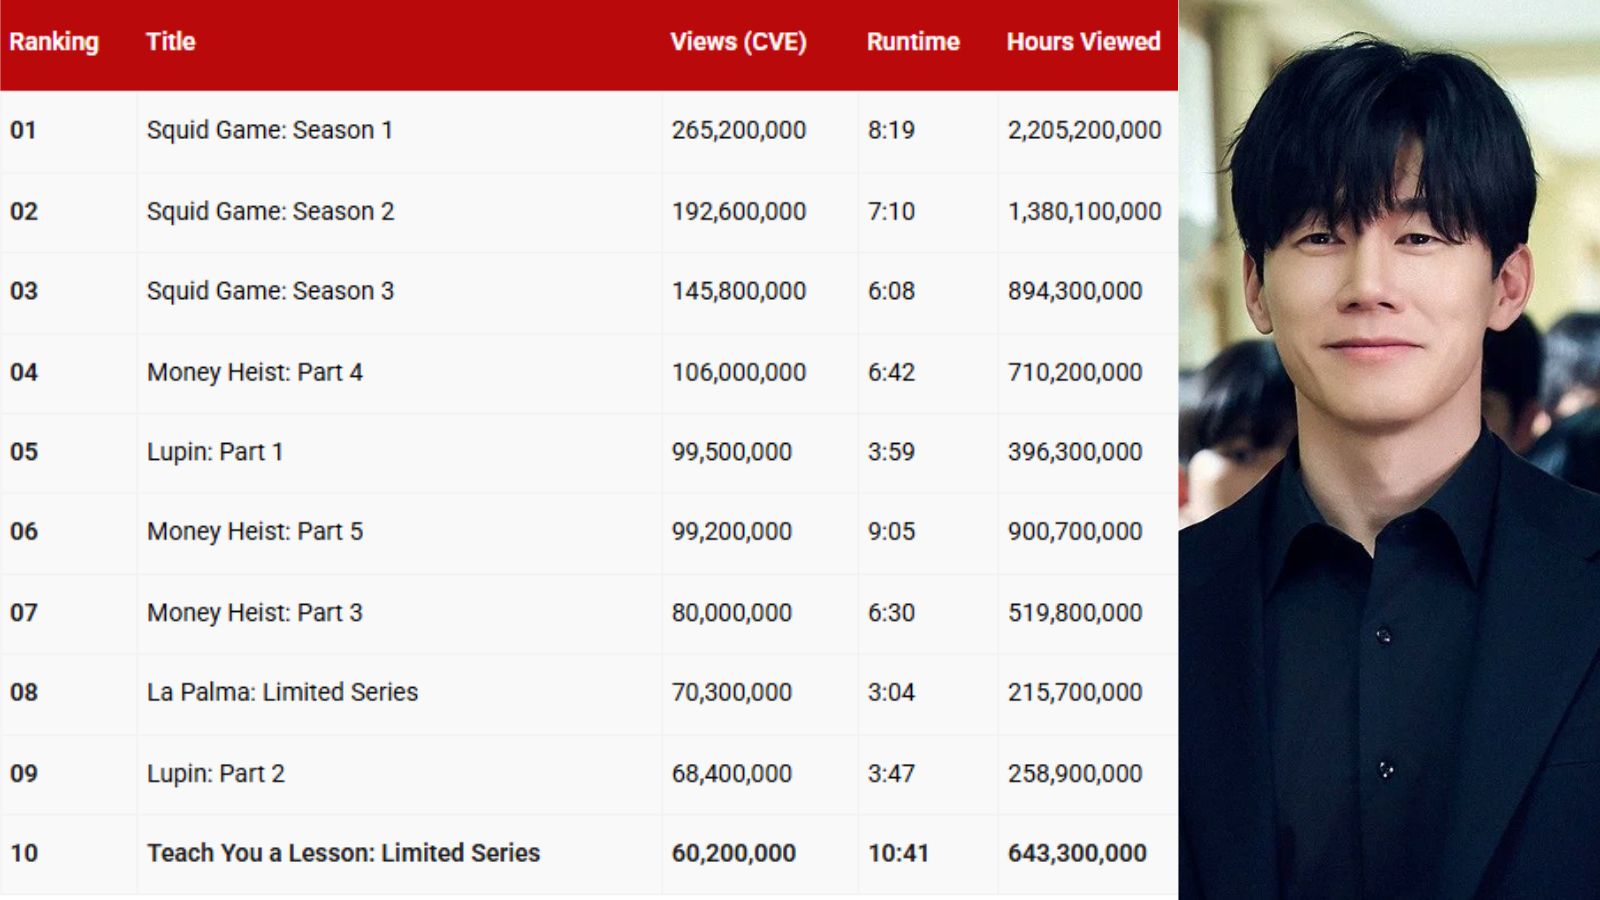Select the title La Palma: Limited Series
This screenshot has width=1600, height=900.
tap(283, 692)
